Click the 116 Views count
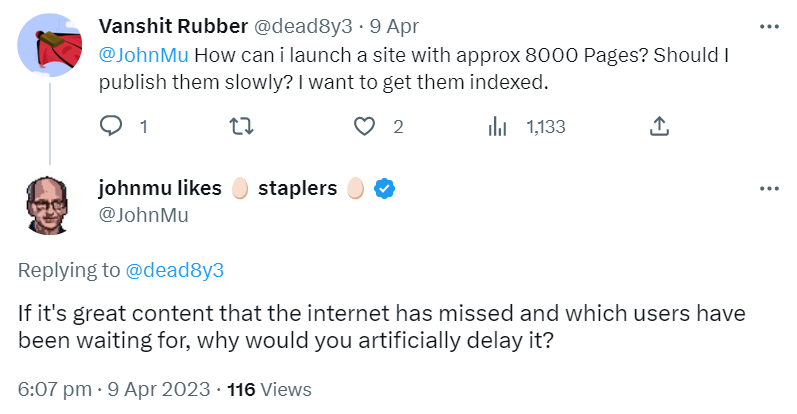The image size is (797, 414). pos(270,389)
